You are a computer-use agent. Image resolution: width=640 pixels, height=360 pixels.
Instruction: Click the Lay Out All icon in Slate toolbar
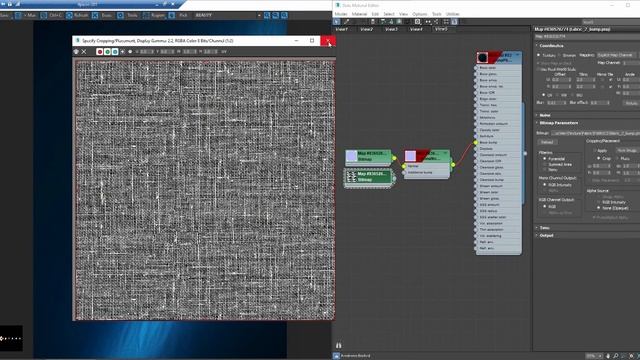[x=428, y=22]
